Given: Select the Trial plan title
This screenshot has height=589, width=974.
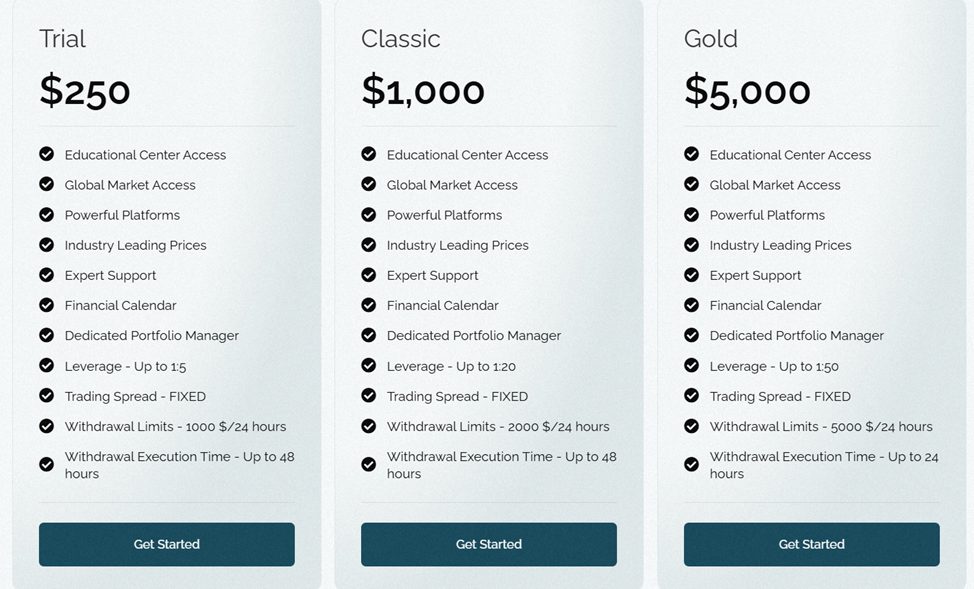Looking at the screenshot, I should 62,39.
